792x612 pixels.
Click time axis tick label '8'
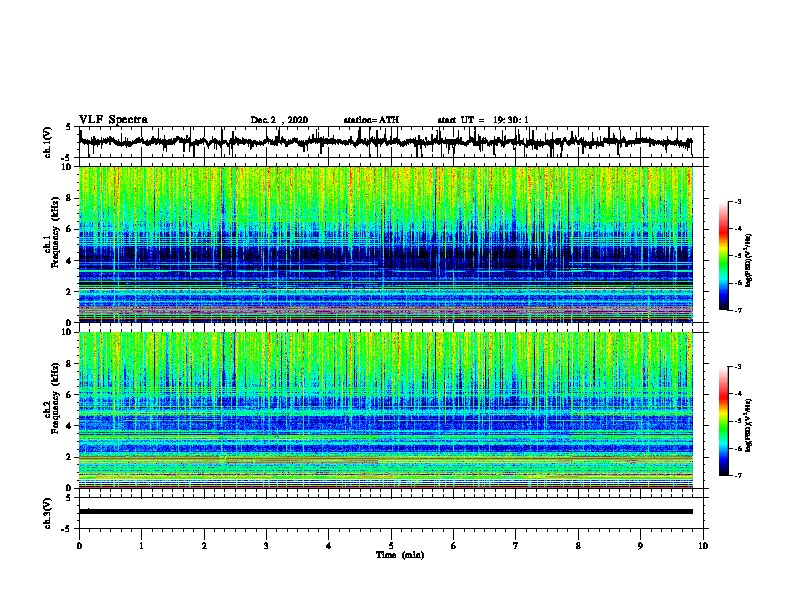(578, 545)
